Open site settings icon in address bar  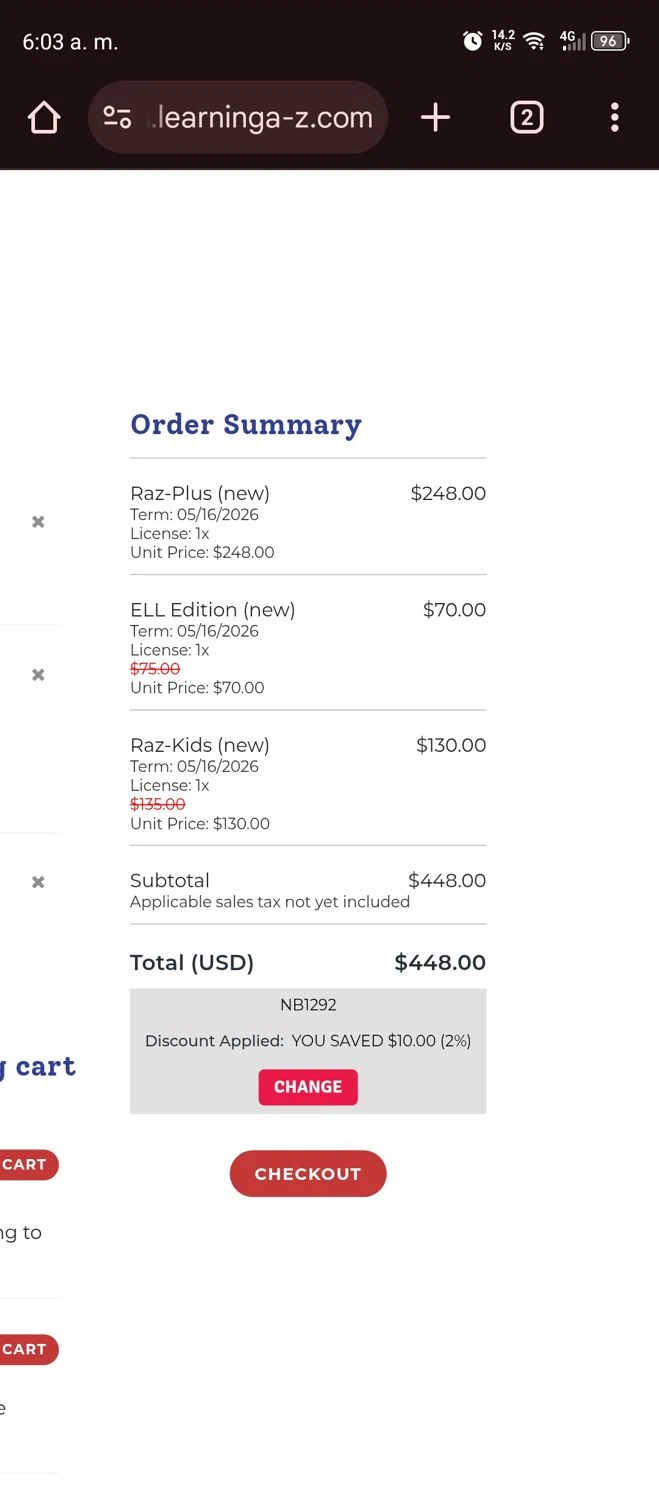[x=117, y=118]
